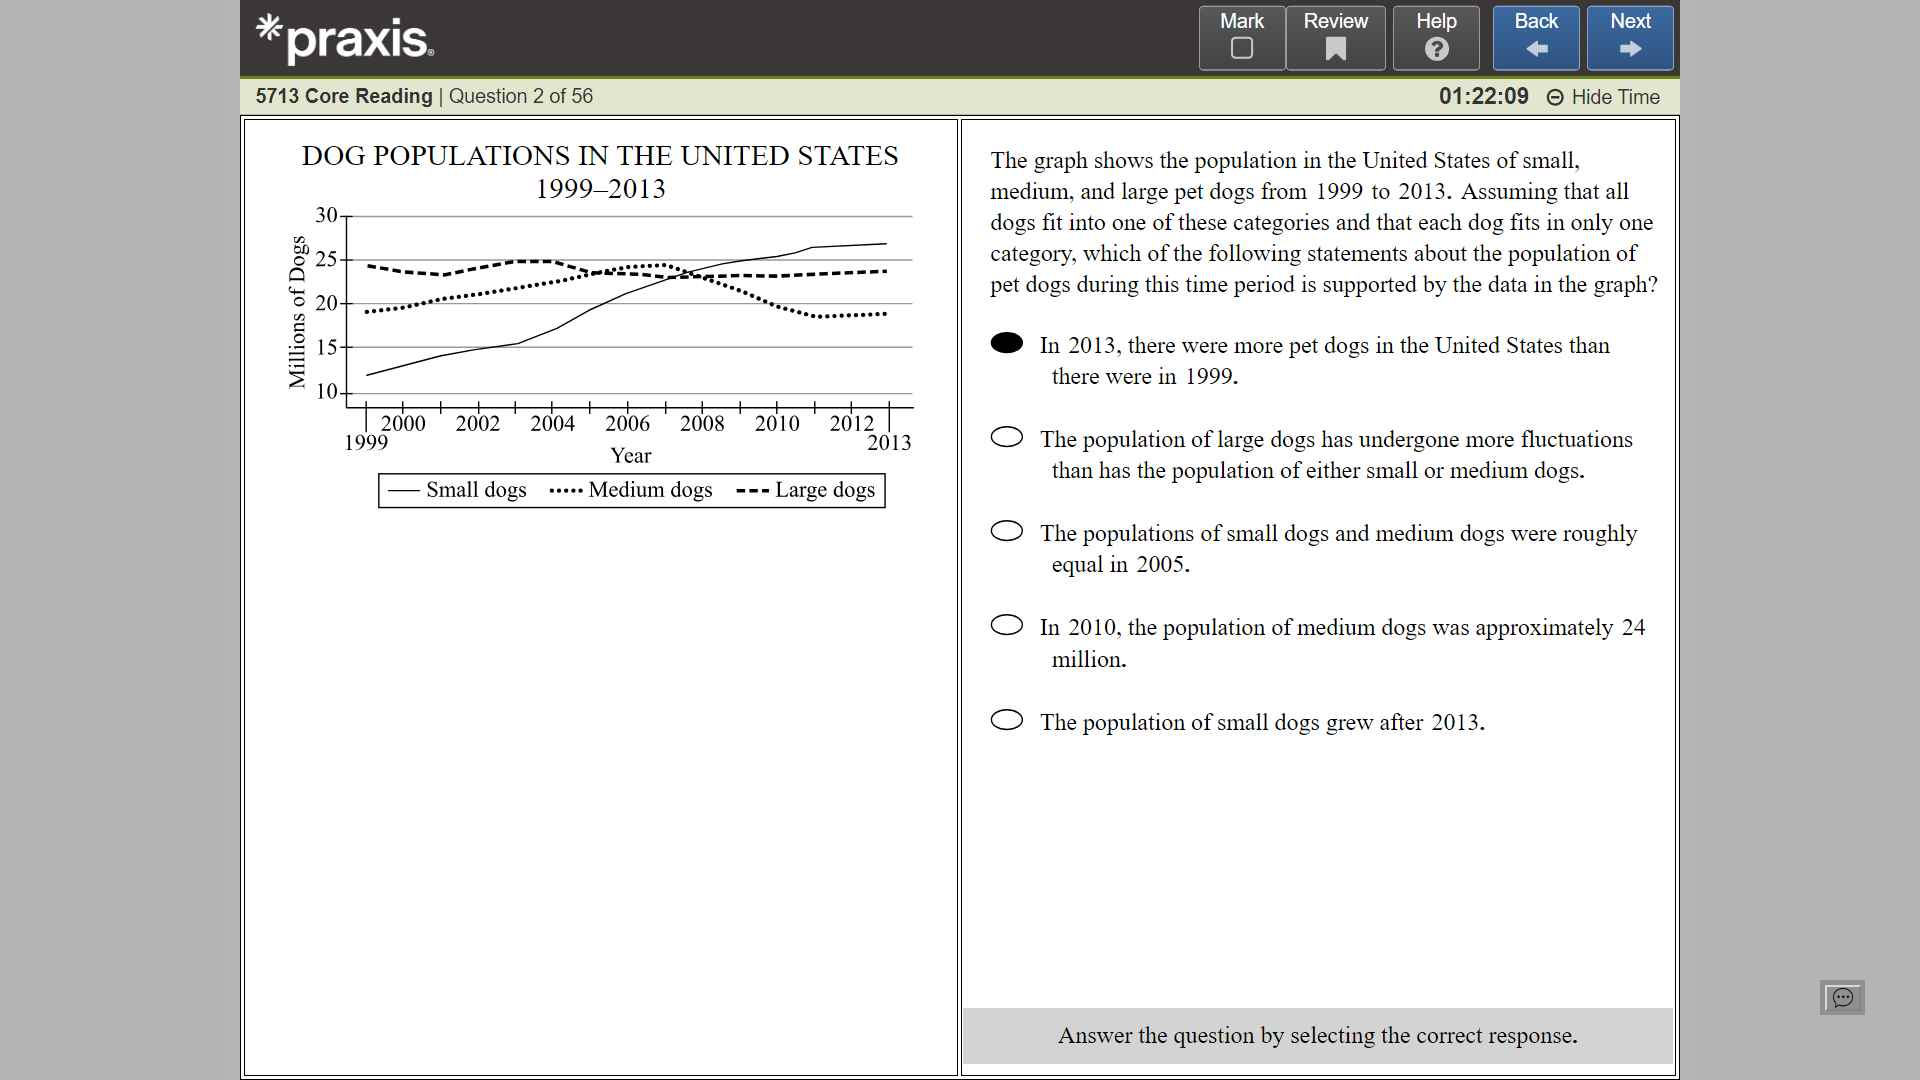Image resolution: width=1920 pixels, height=1080 pixels.
Task: Select large dogs fluctuations answer option
Action: click(1007, 437)
